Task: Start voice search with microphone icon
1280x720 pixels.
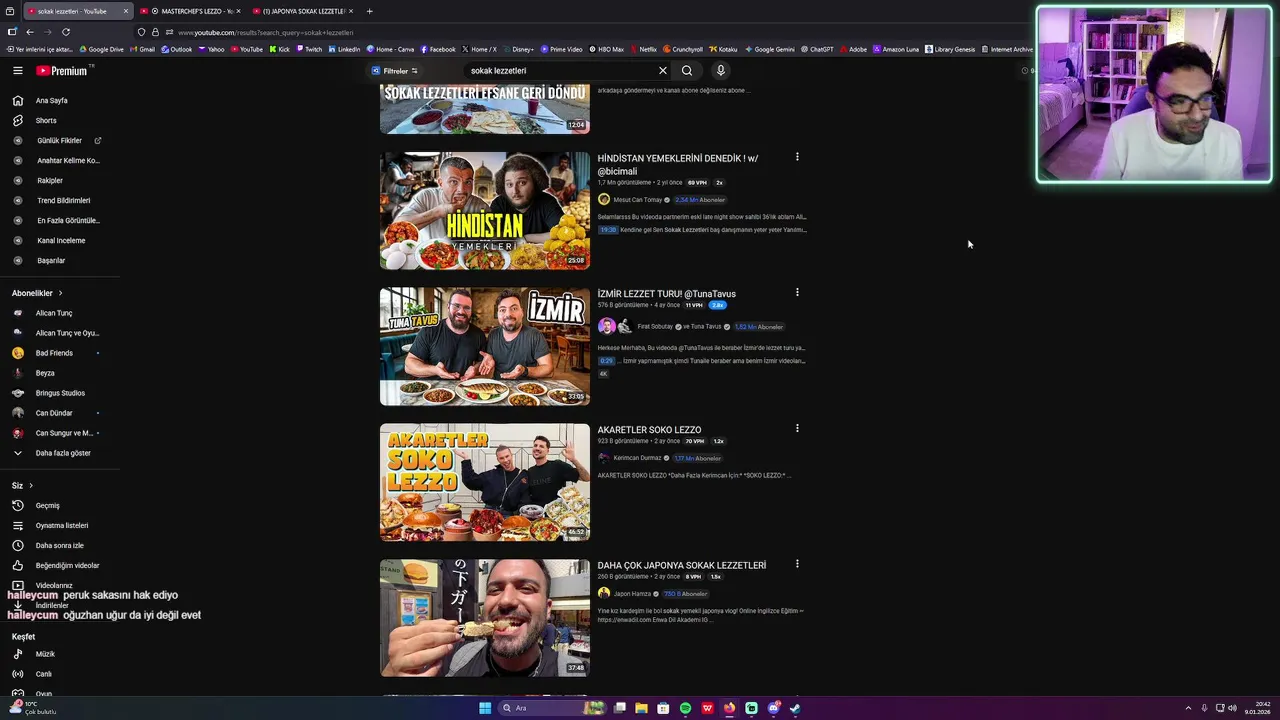Action: [x=720, y=71]
